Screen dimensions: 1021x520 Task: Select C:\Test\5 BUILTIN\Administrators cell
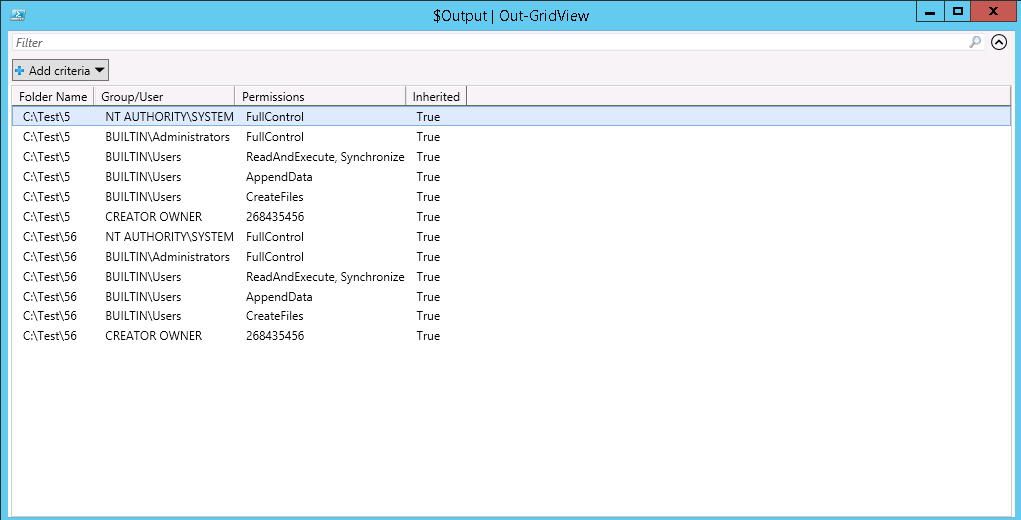[x=167, y=137]
